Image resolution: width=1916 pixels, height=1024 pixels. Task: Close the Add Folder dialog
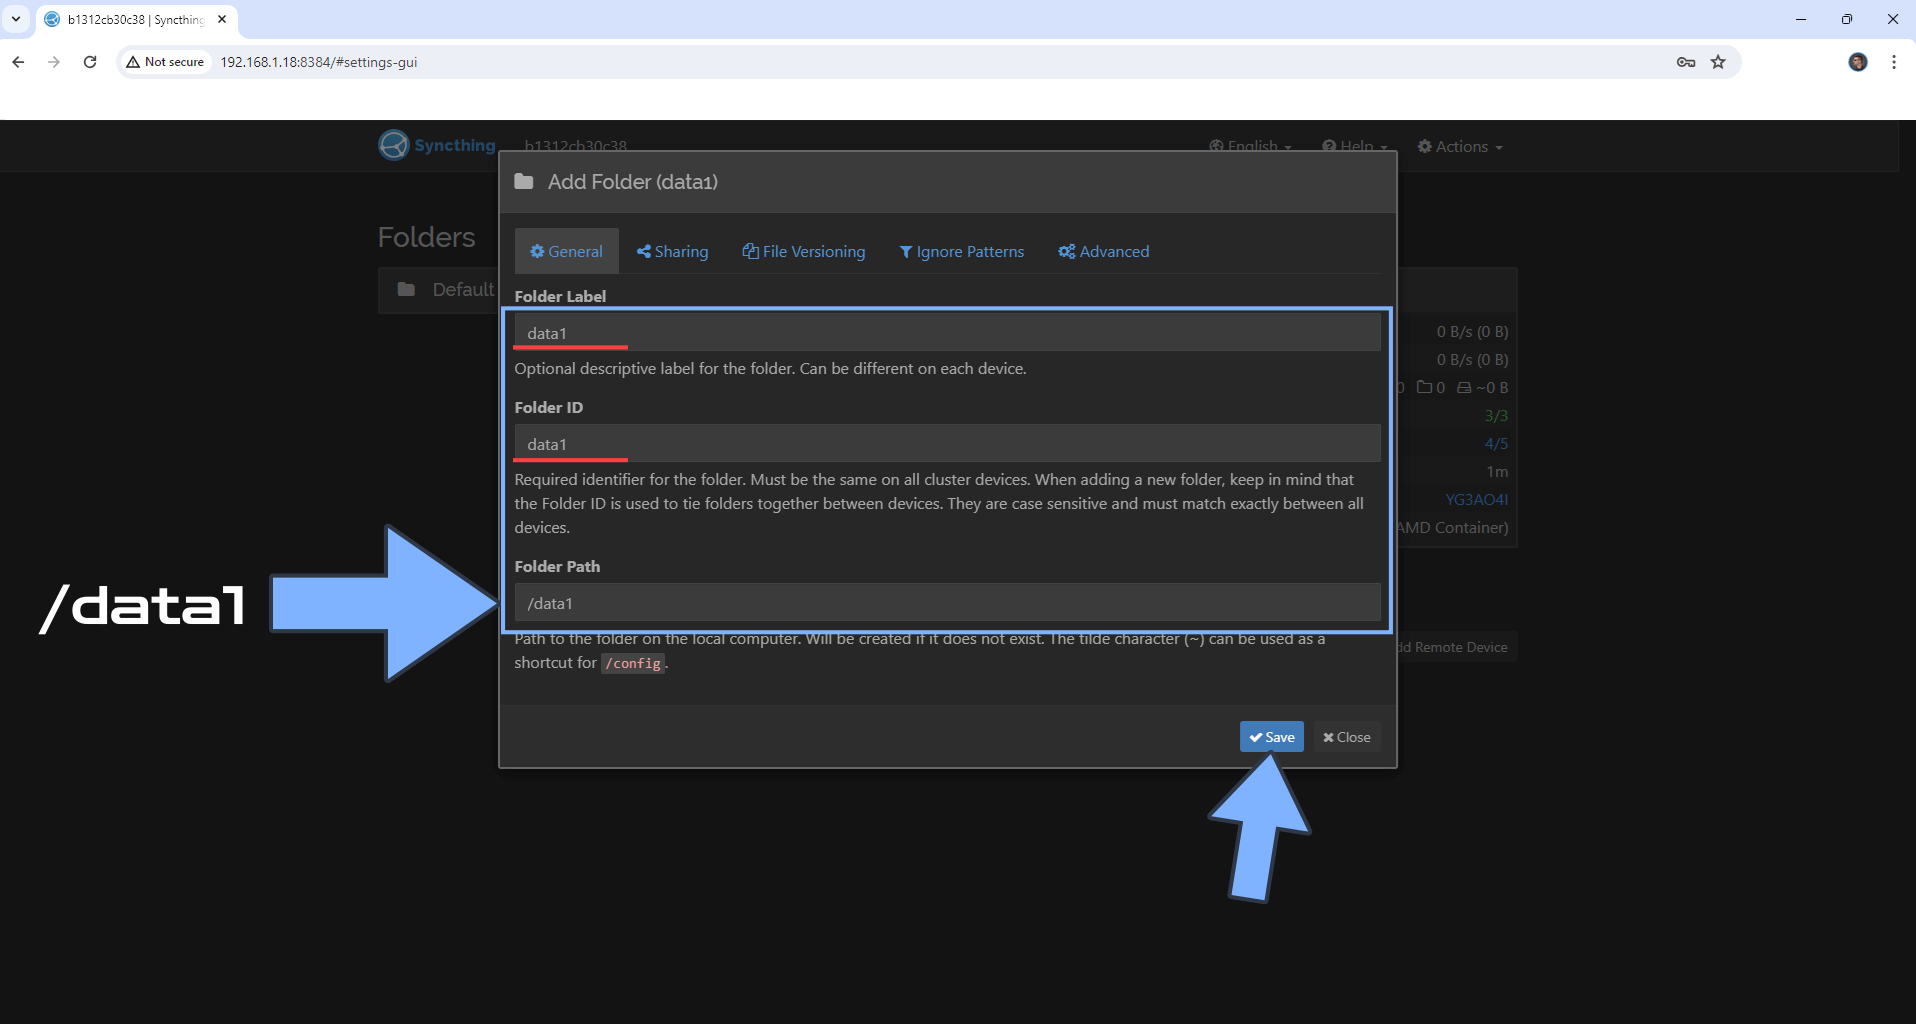tap(1346, 737)
